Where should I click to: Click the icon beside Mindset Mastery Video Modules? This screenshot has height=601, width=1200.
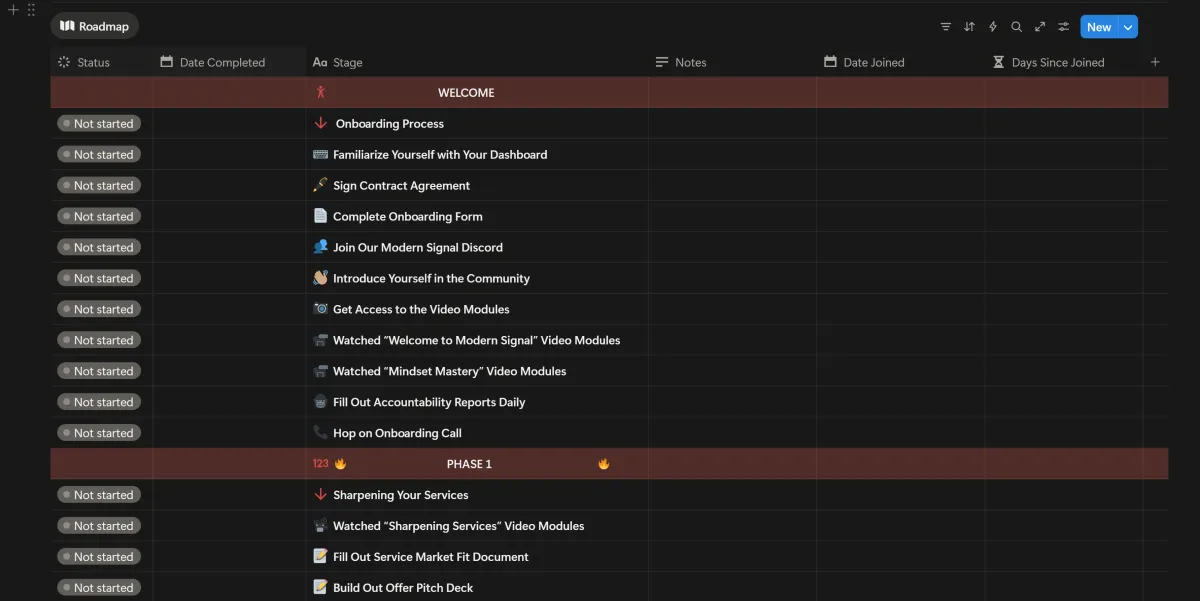pos(320,371)
